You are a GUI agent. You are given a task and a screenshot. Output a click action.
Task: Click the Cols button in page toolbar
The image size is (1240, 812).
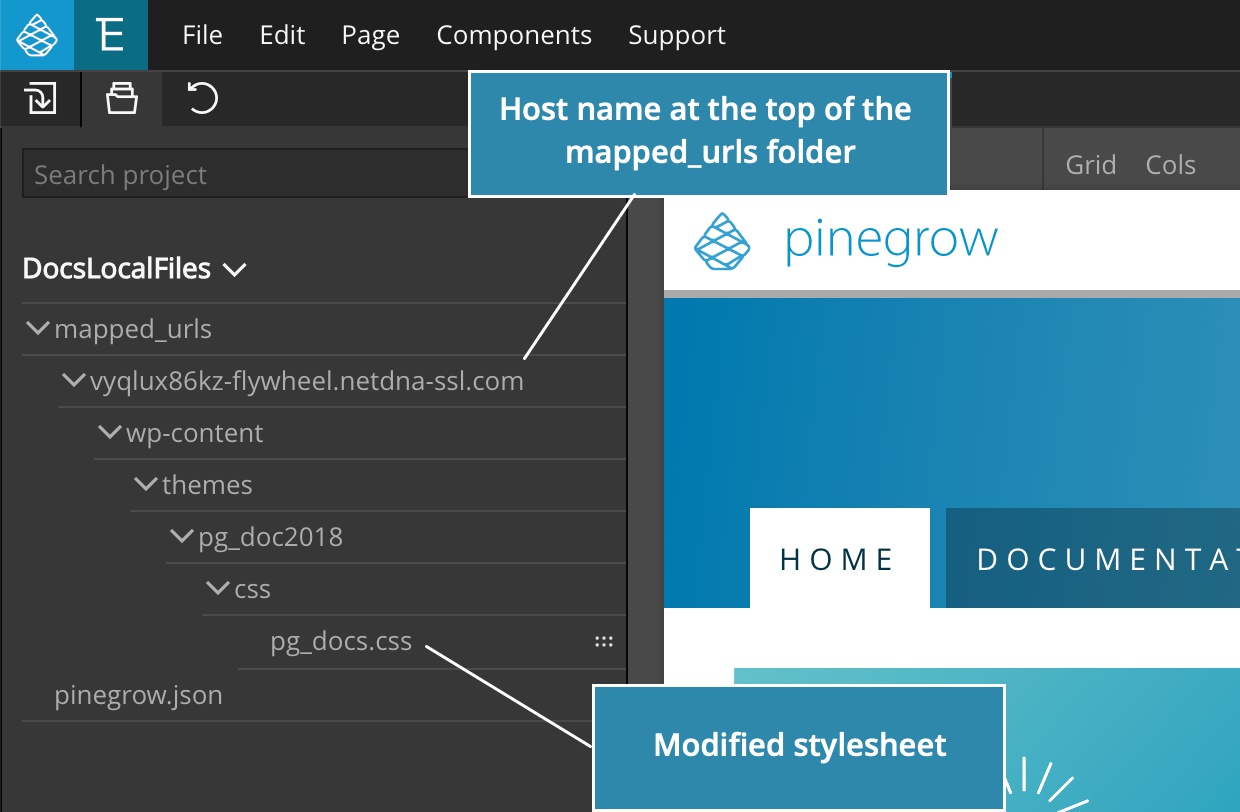click(x=1171, y=164)
